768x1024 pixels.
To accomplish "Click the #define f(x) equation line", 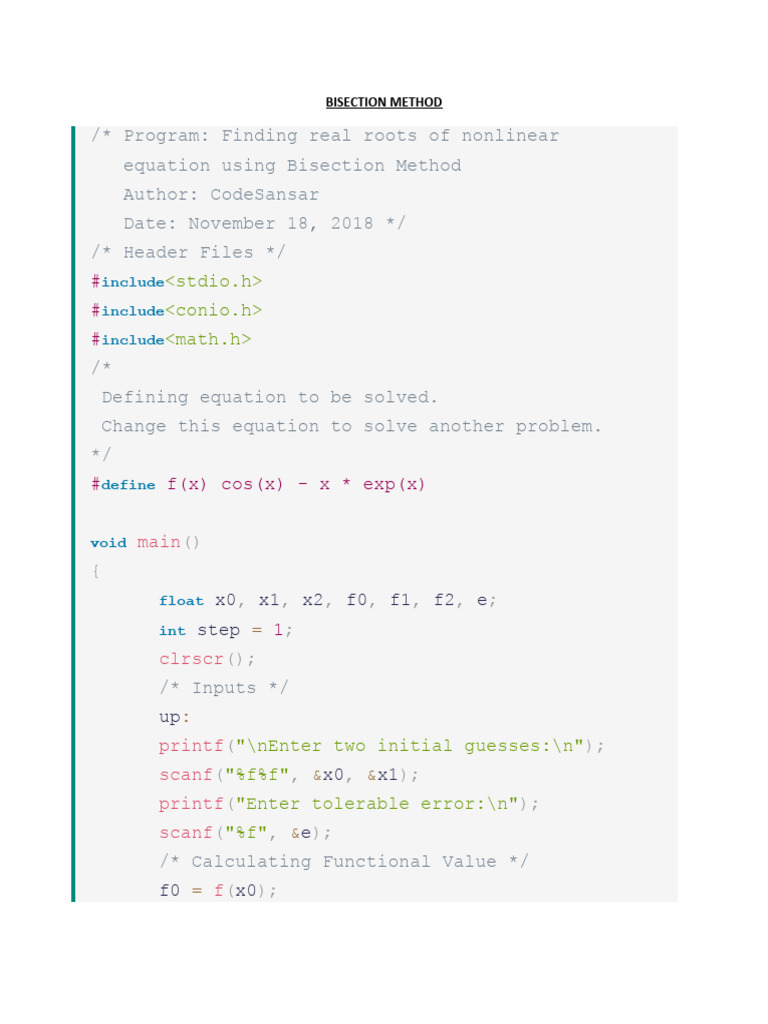I will point(258,485).
